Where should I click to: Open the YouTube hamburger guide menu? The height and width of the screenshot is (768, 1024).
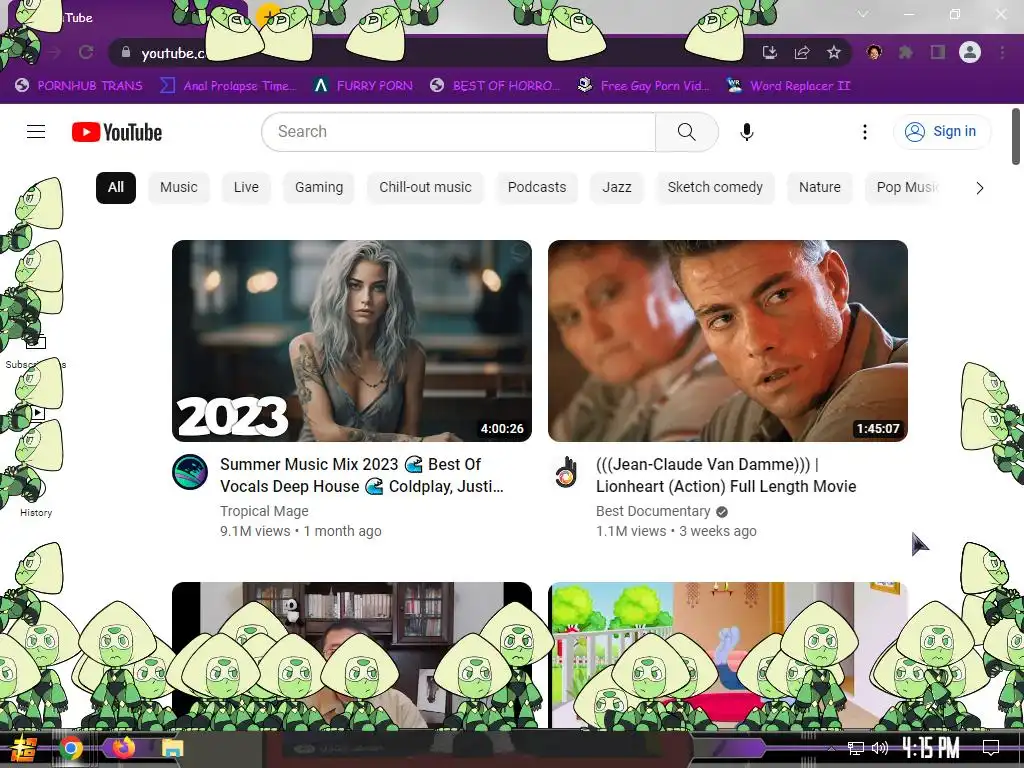click(36, 132)
